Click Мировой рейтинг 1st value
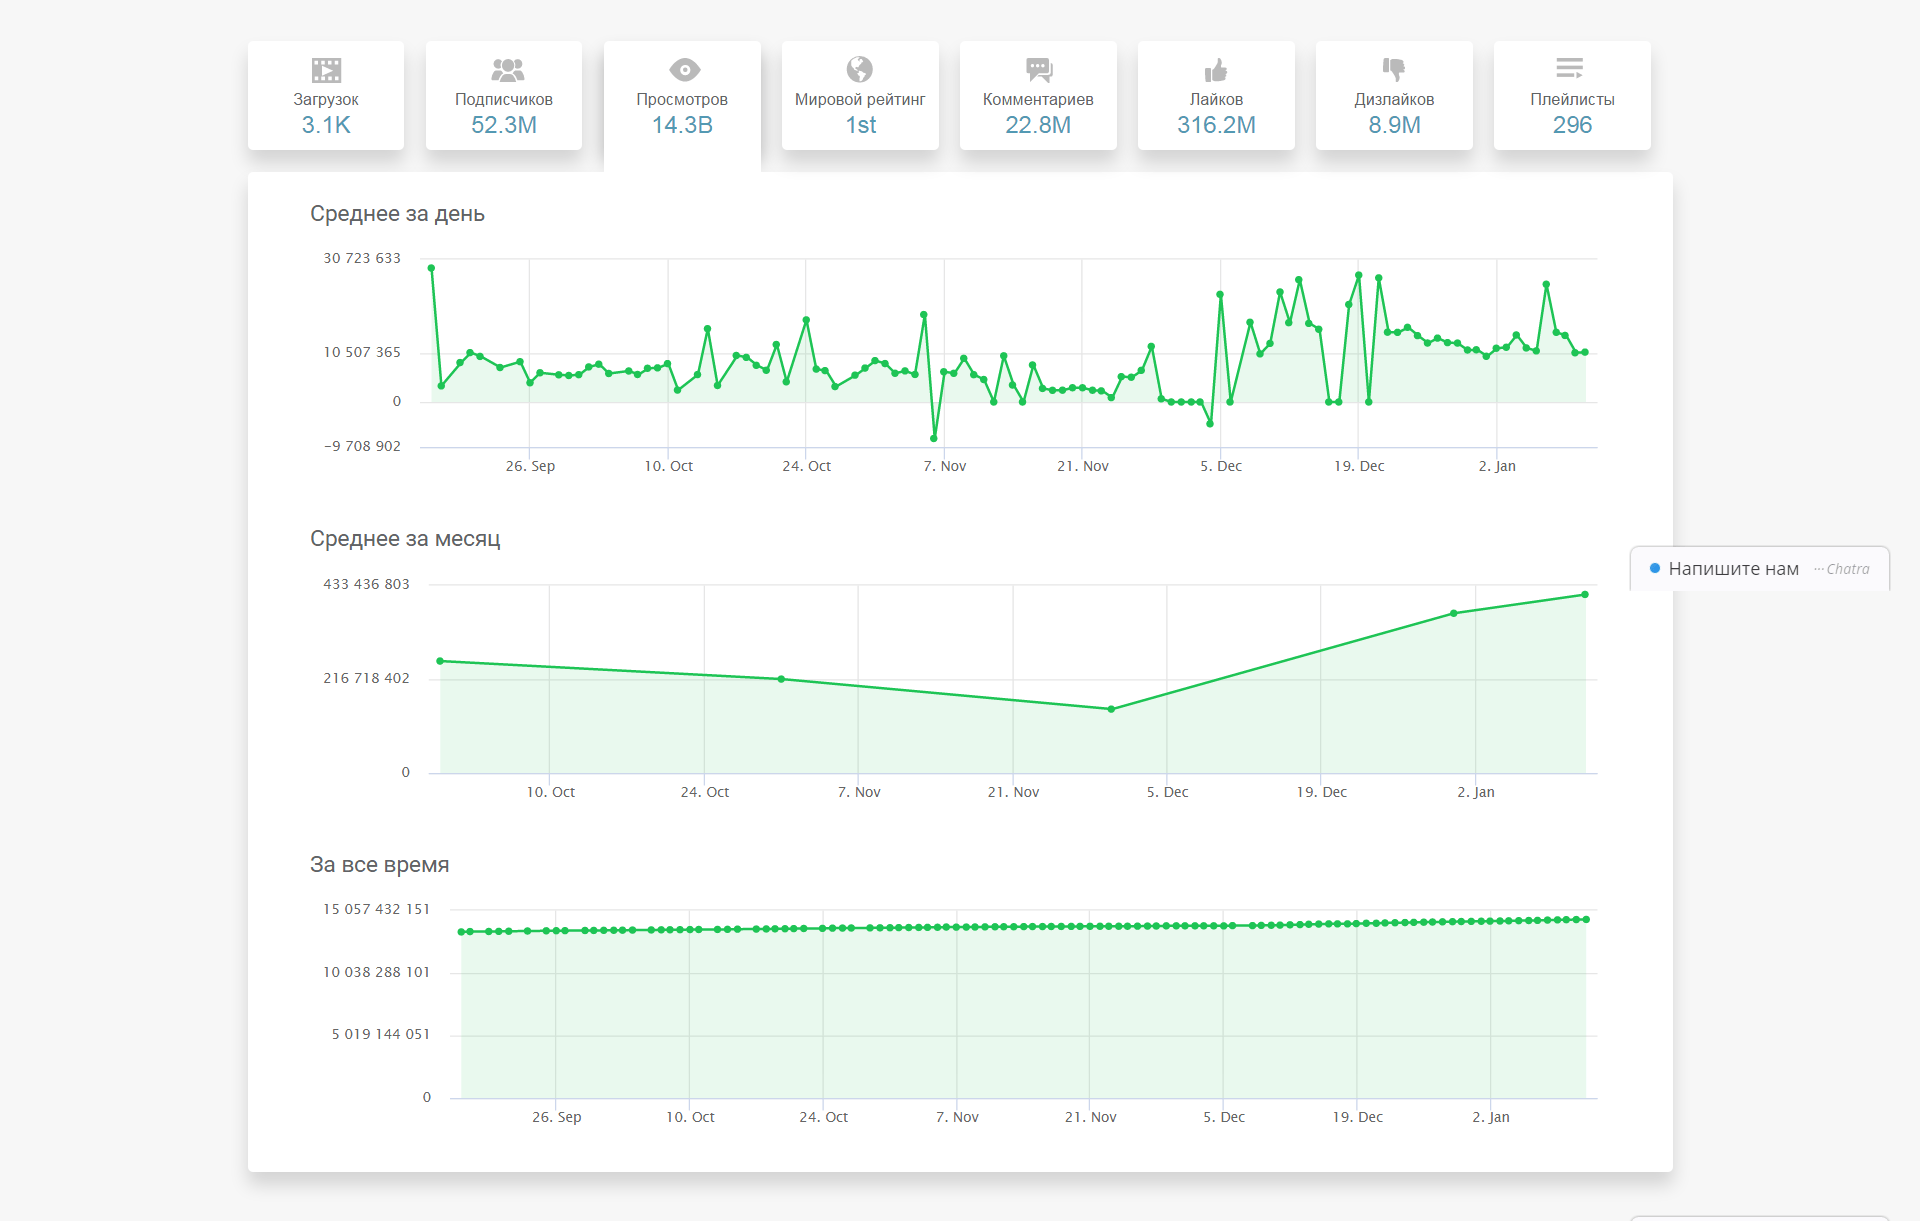Image resolution: width=1920 pixels, height=1221 pixels. [860, 125]
